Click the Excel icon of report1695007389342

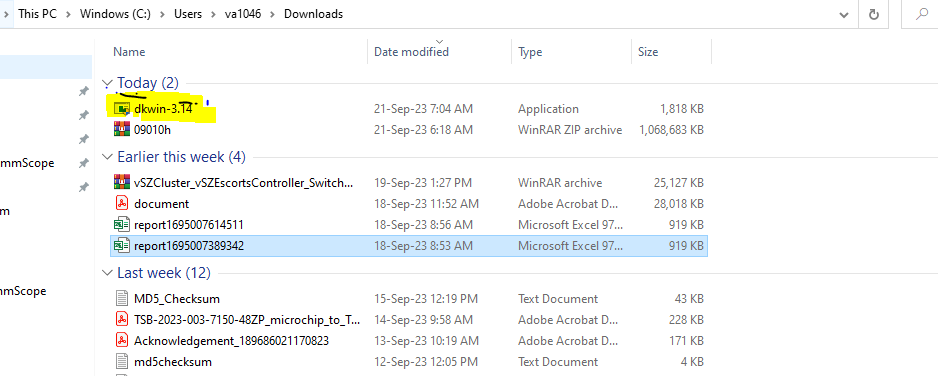pyautogui.click(x=122, y=246)
